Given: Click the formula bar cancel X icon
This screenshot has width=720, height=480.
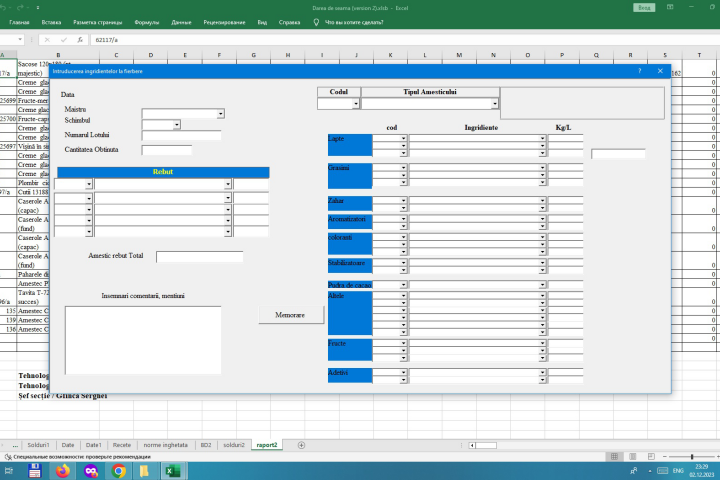Looking at the screenshot, I should (x=47, y=40).
